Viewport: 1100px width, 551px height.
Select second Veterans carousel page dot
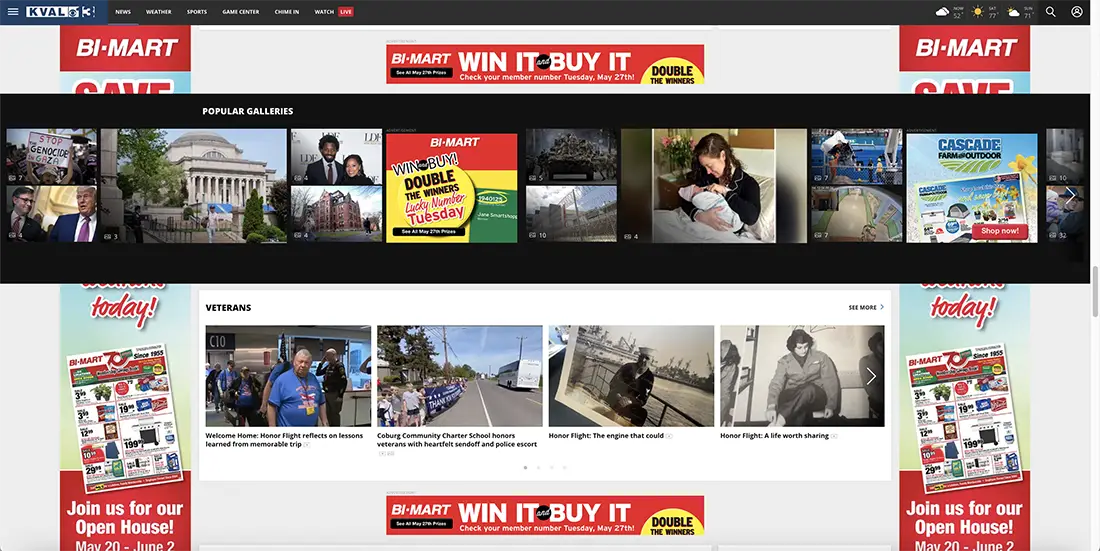coord(538,467)
